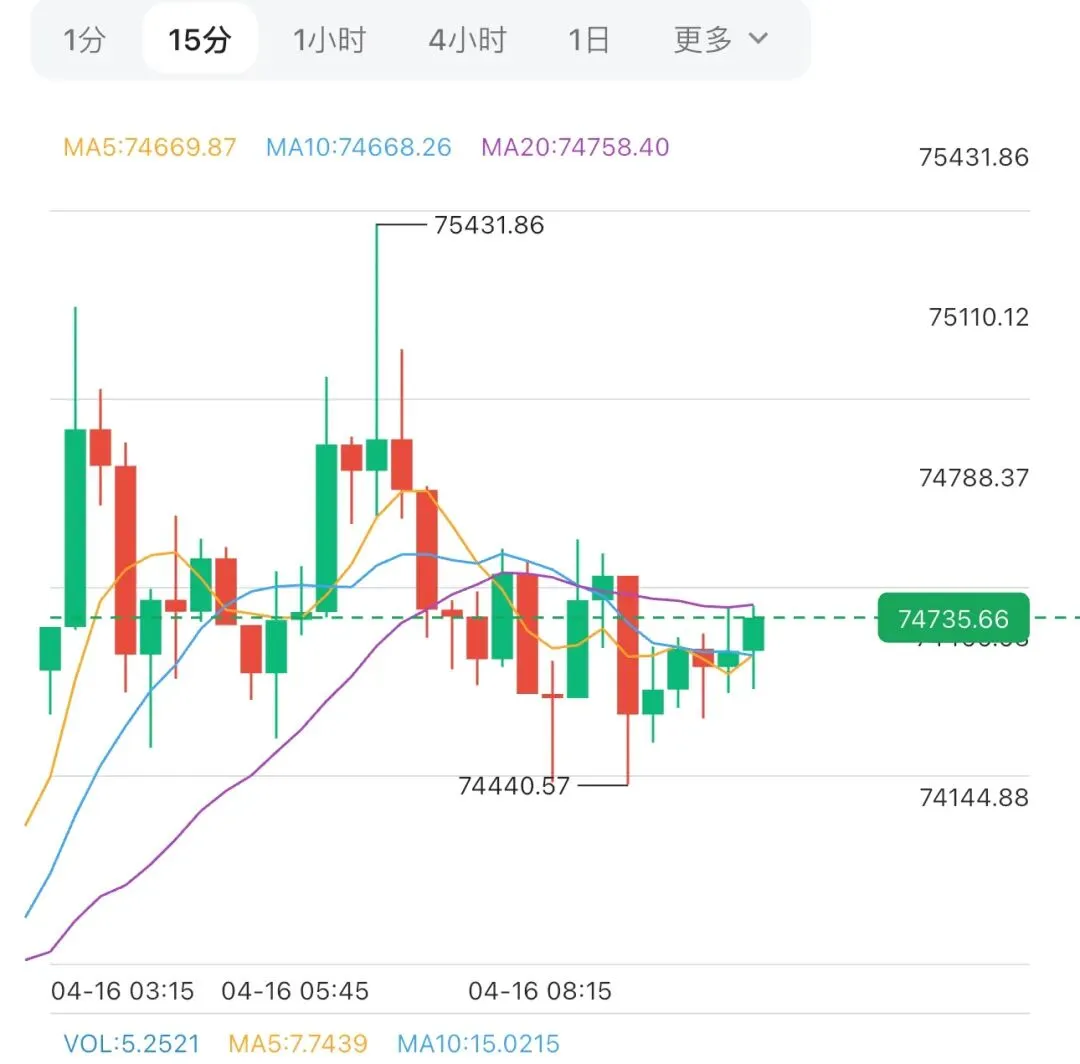Viewport: 1080px width, 1064px height.
Task: Switch to the 1日 daily chart
Action: click(589, 41)
